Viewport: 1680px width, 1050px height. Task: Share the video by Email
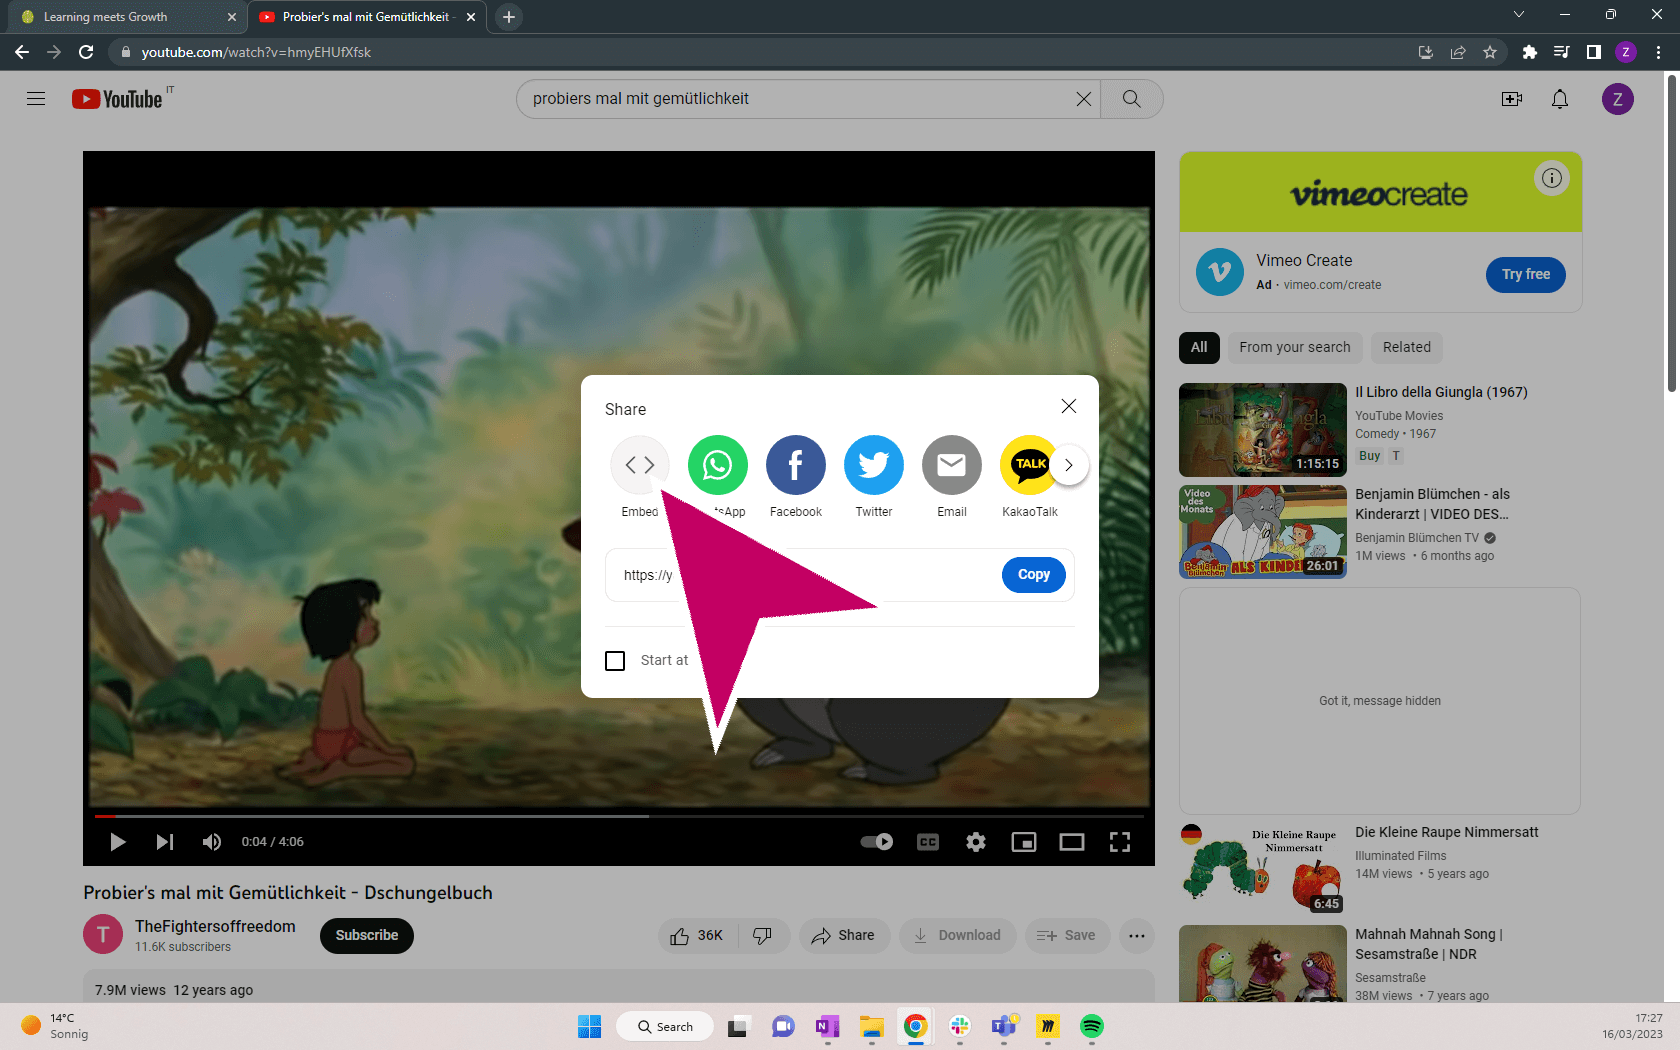(952, 465)
